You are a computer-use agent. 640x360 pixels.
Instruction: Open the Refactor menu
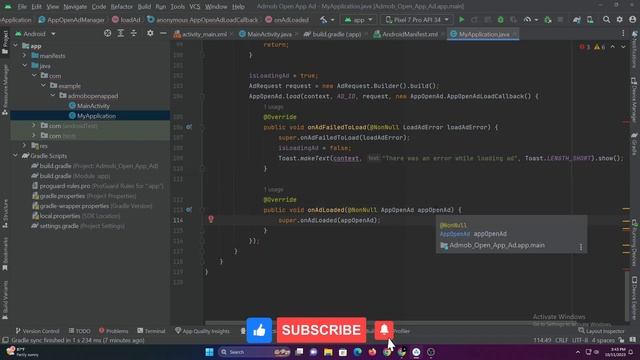click(x=122, y=7)
